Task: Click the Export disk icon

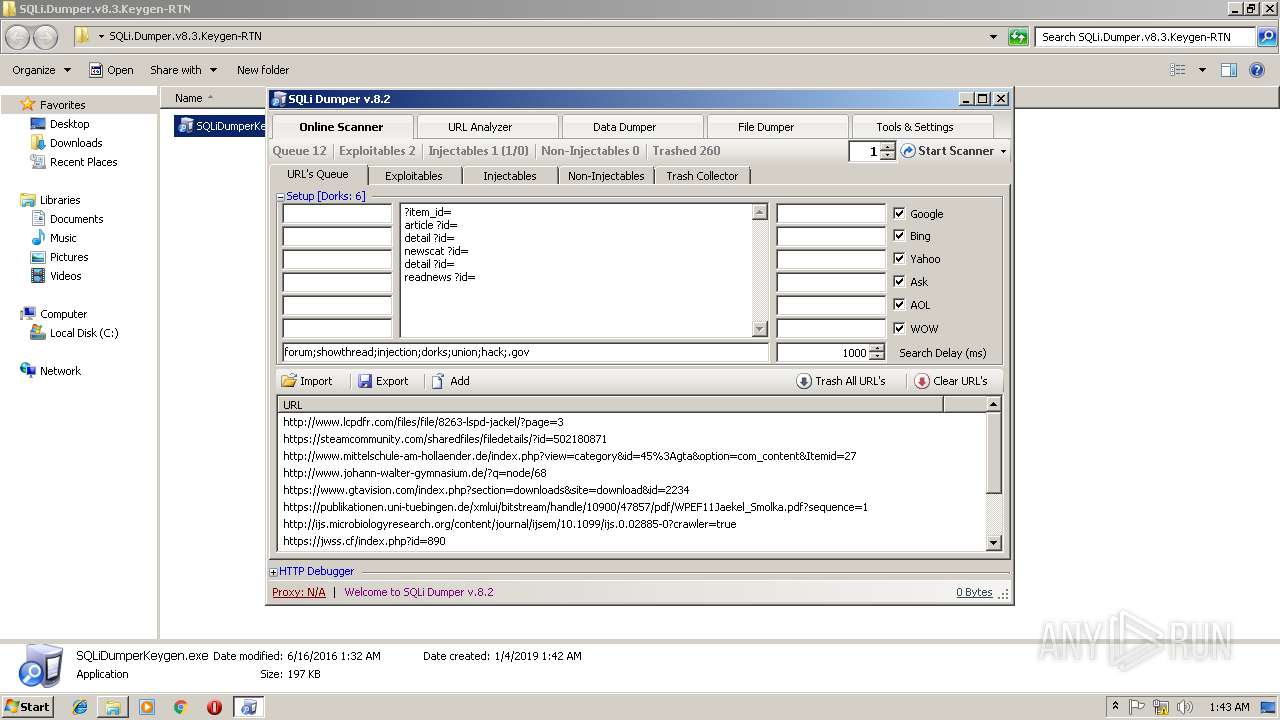Action: pyautogui.click(x=365, y=381)
